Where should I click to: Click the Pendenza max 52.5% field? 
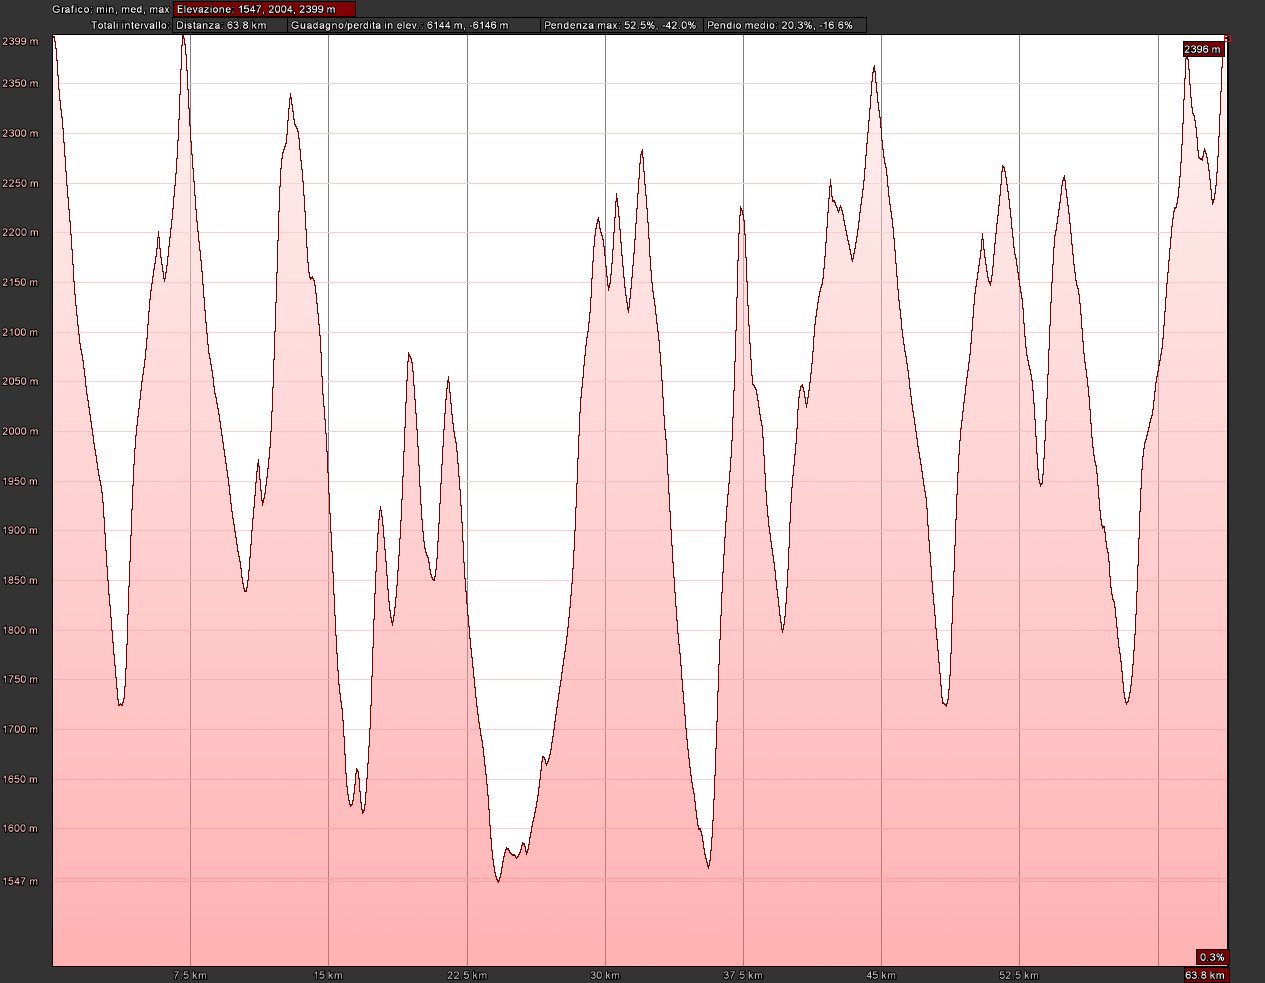[621, 25]
